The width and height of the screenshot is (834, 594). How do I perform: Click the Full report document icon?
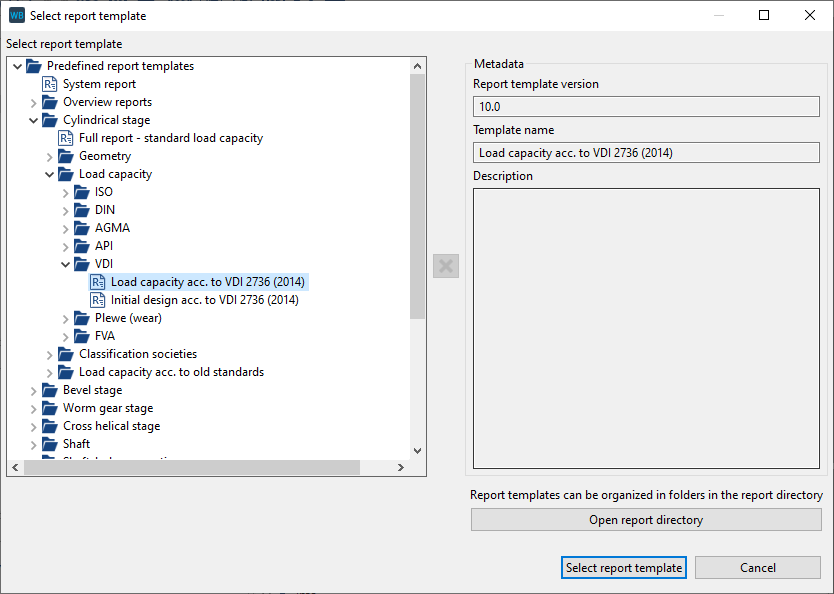[x=66, y=138]
